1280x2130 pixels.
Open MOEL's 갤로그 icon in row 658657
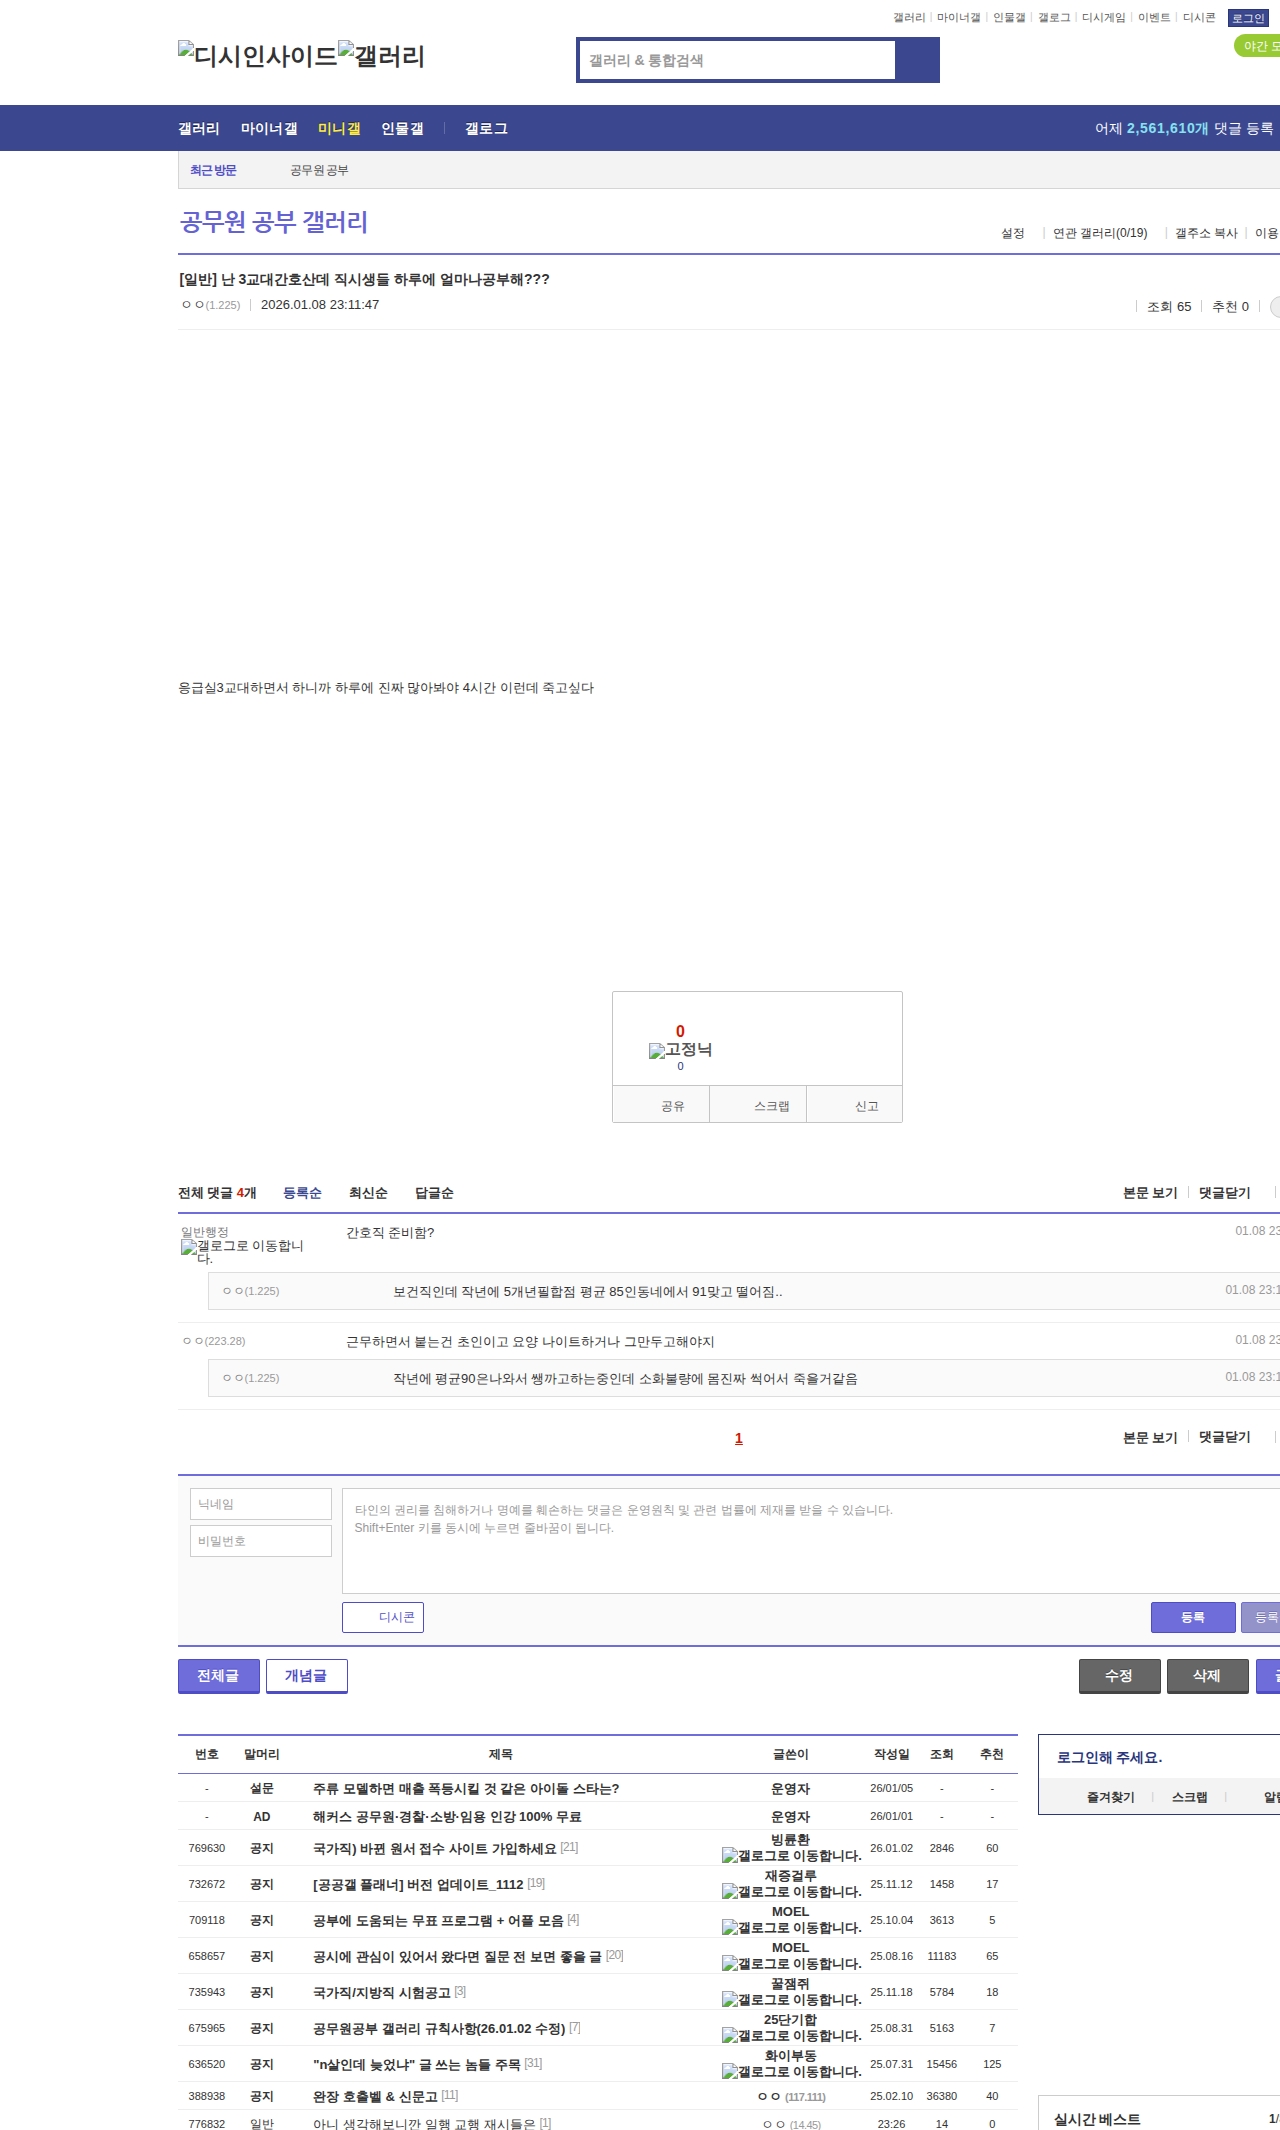(791, 1964)
